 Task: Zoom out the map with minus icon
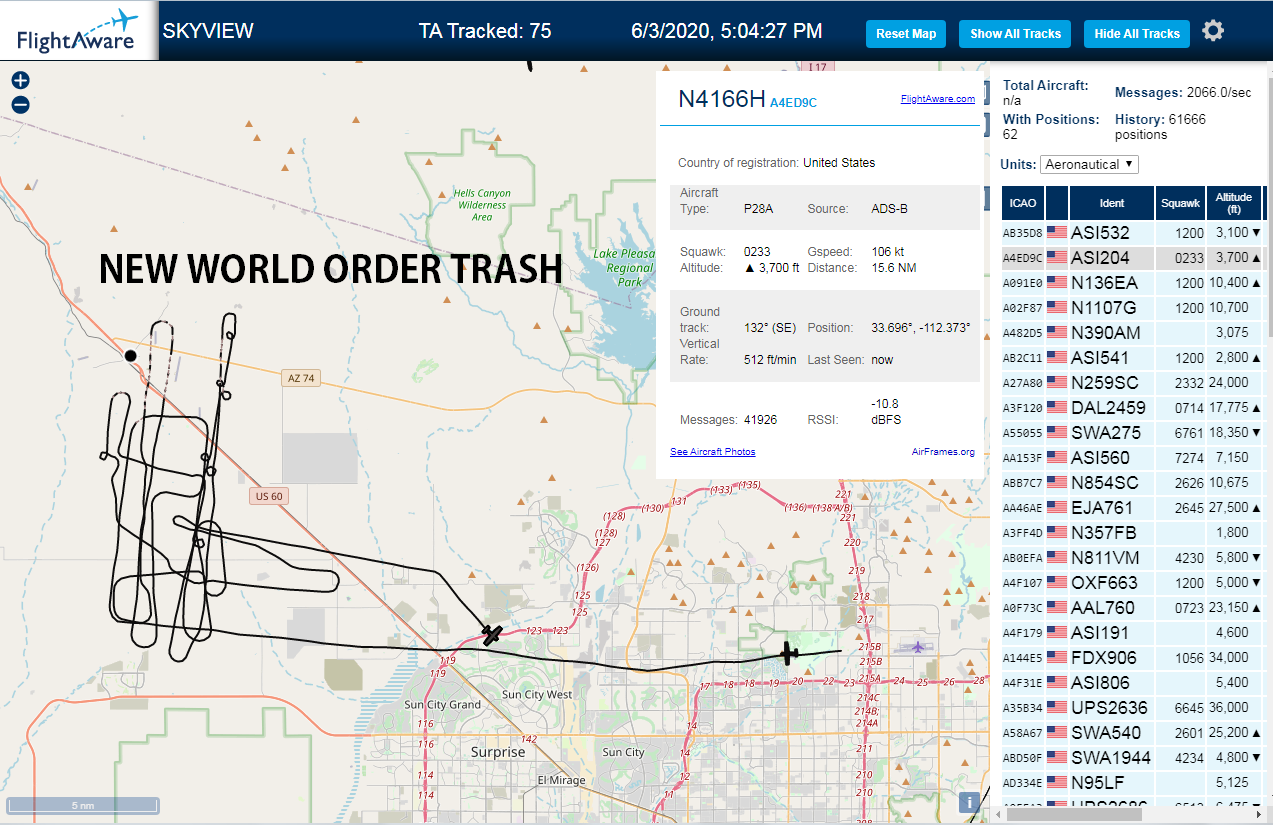20,104
